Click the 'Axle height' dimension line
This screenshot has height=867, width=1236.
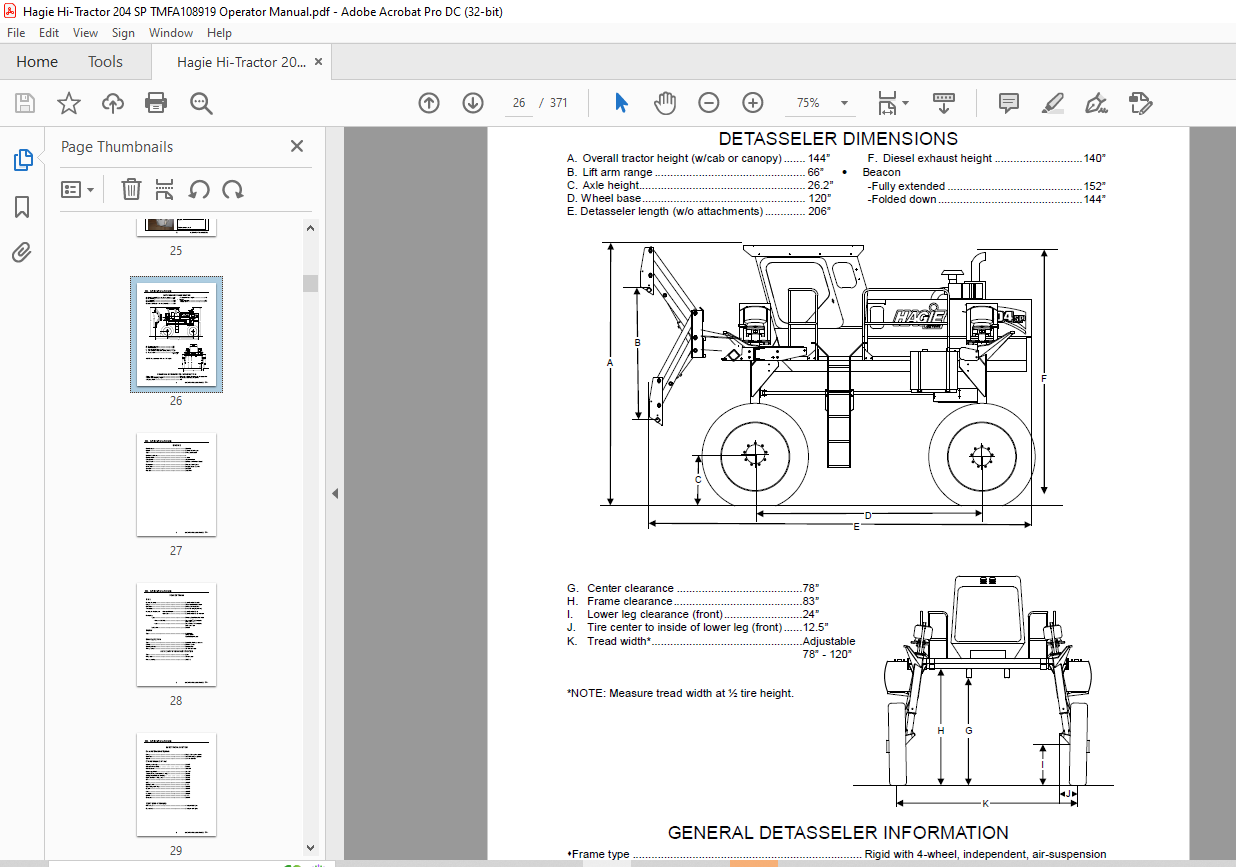[x=699, y=185]
